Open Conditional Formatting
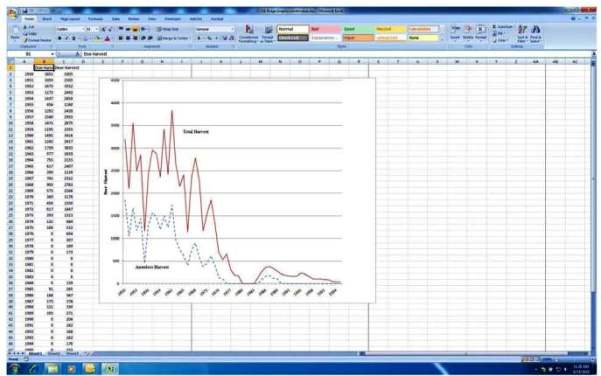This screenshot has width=601, height=376. tap(249, 33)
